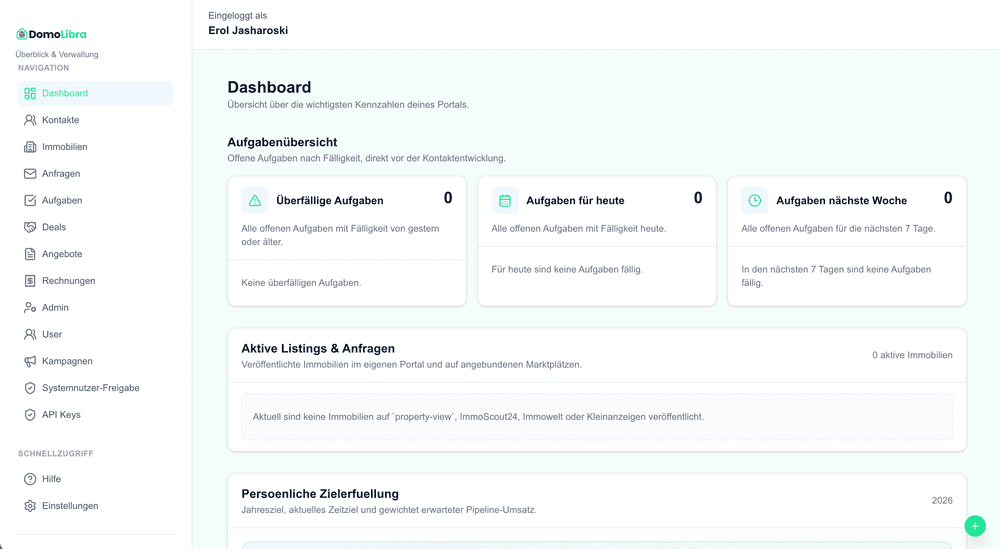The width and height of the screenshot is (1000, 549).
Task: Open Rechnungen from the sidebar
Action: (68, 281)
